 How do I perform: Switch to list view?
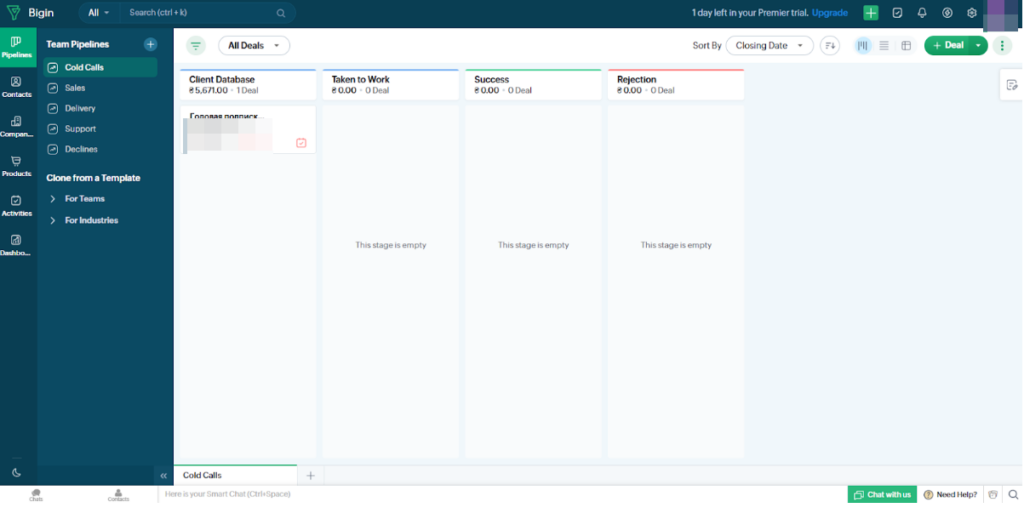[884, 45]
